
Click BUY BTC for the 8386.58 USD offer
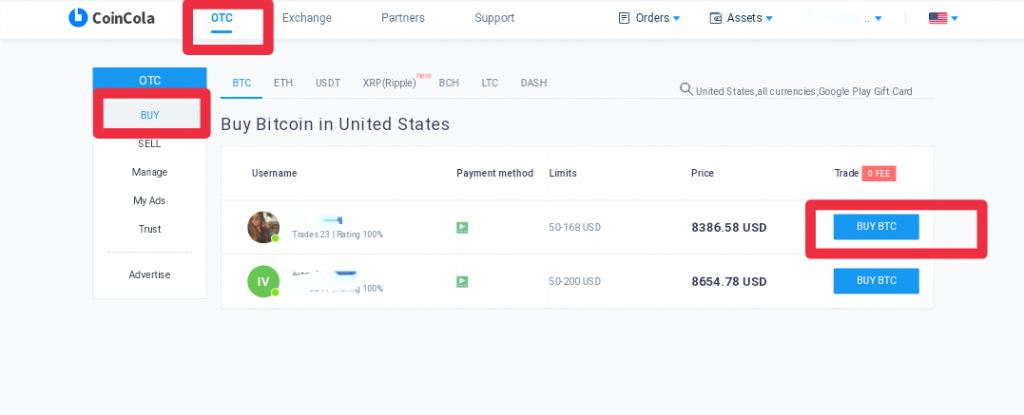coord(876,227)
